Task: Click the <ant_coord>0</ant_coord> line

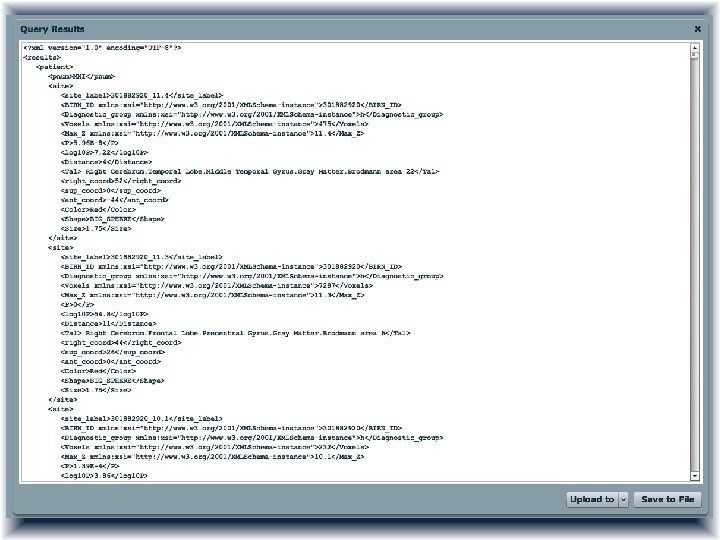Action: point(111,362)
